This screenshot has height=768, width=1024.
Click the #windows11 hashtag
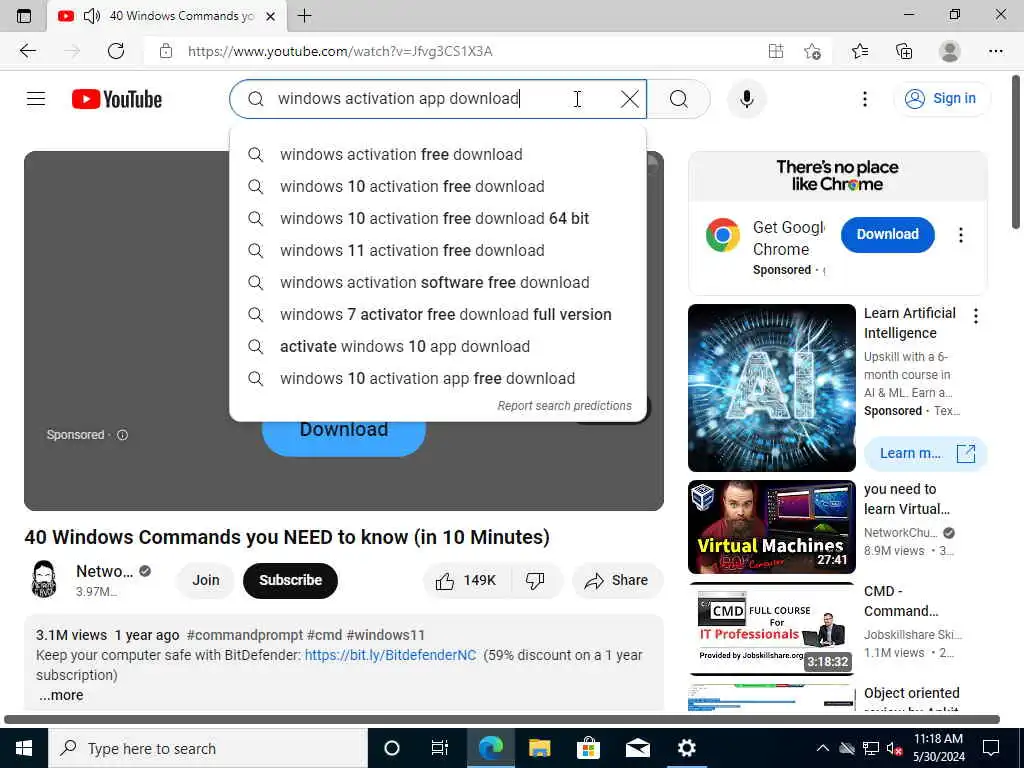385,635
